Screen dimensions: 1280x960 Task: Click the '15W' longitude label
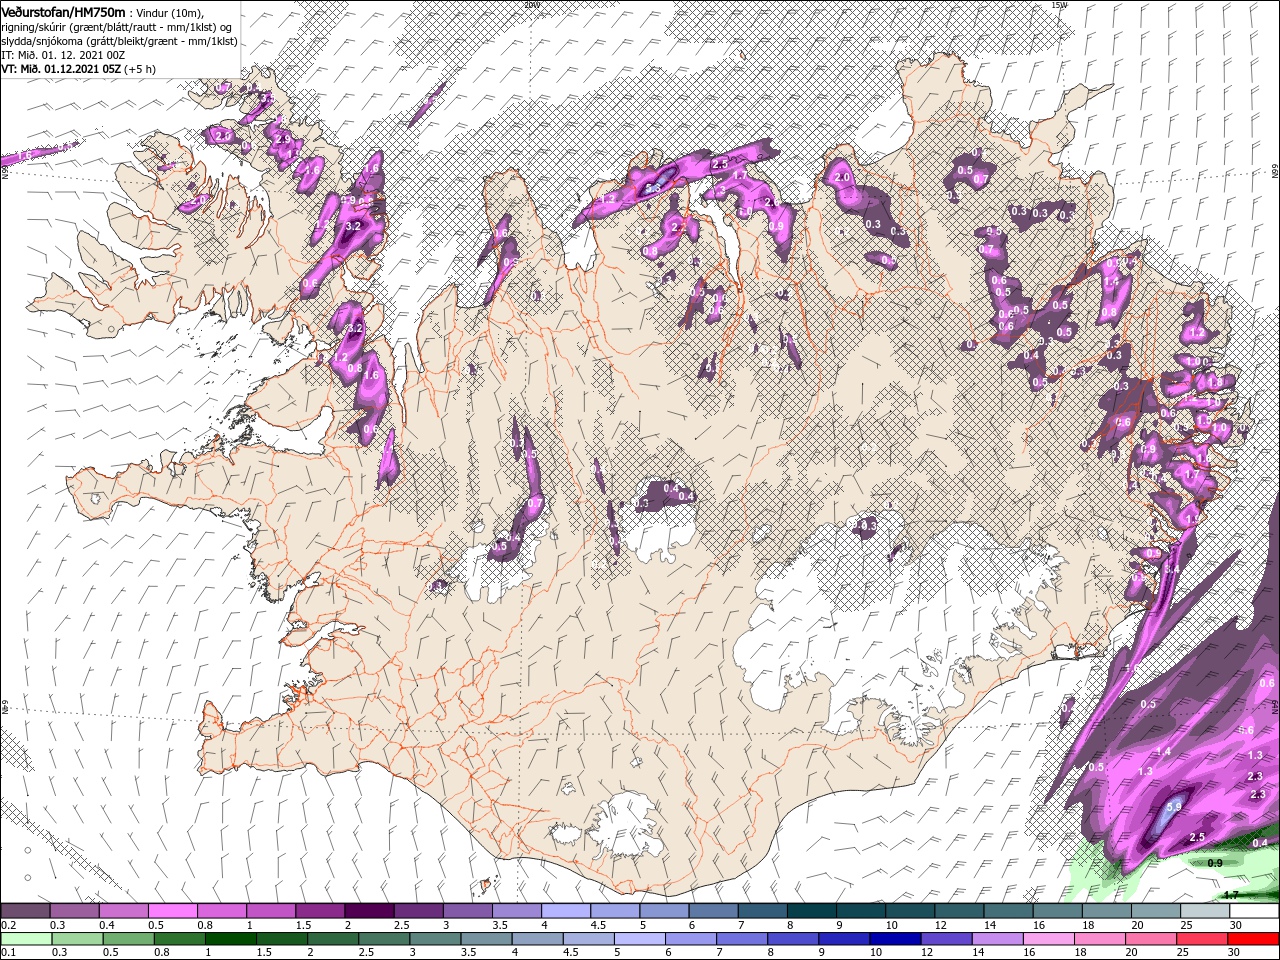click(x=1060, y=5)
